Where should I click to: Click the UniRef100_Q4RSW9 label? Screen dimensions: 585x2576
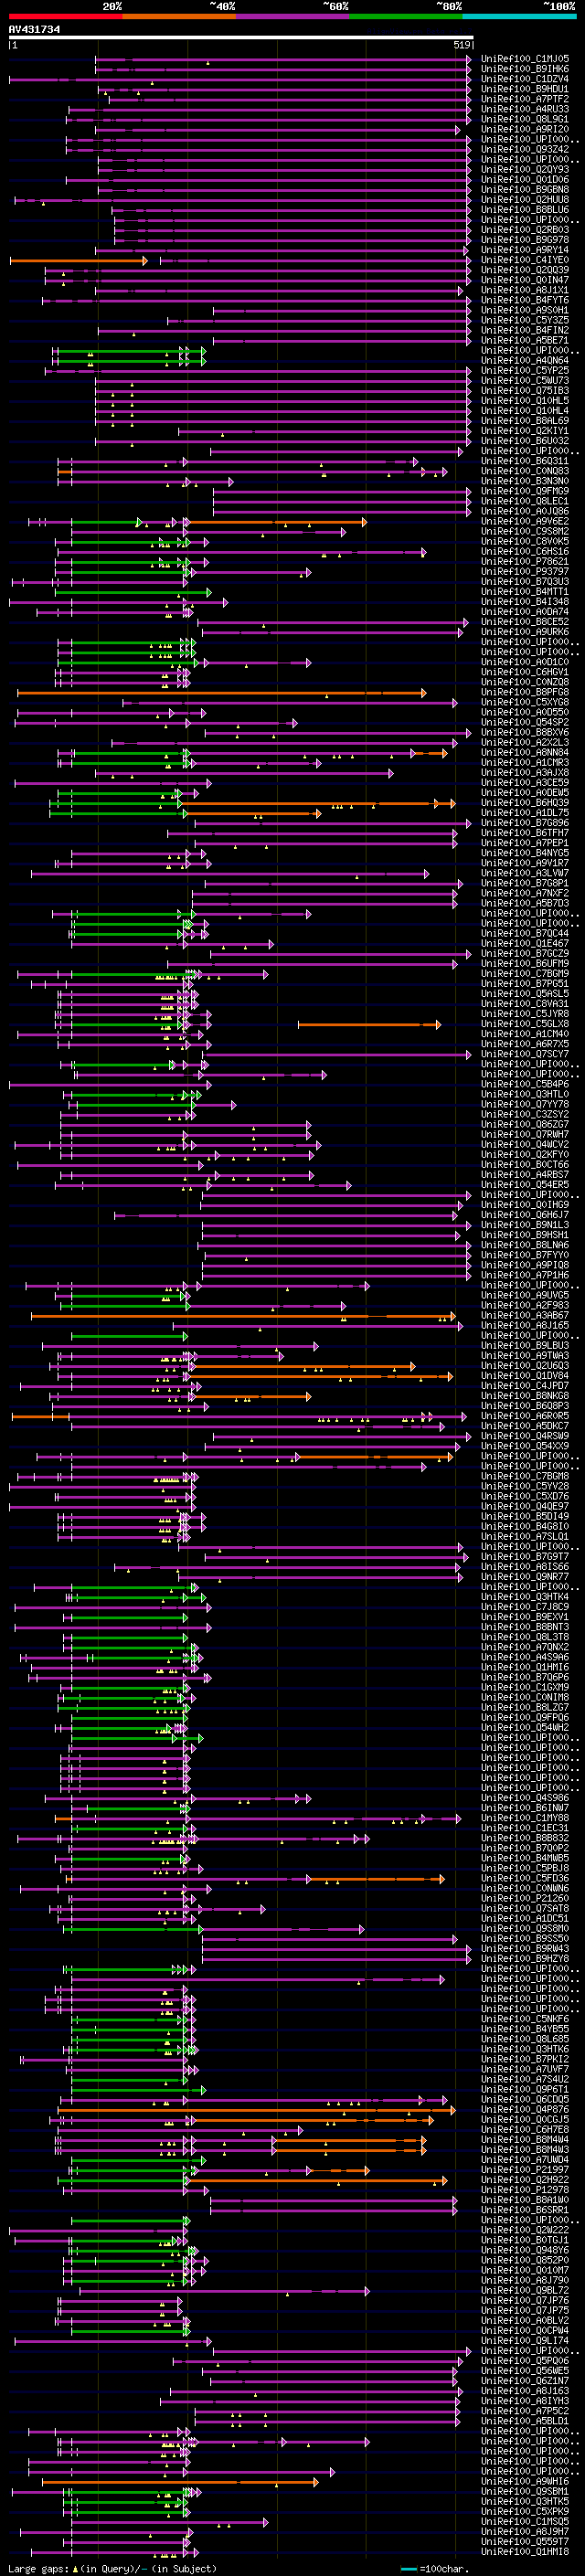pos(525,1436)
